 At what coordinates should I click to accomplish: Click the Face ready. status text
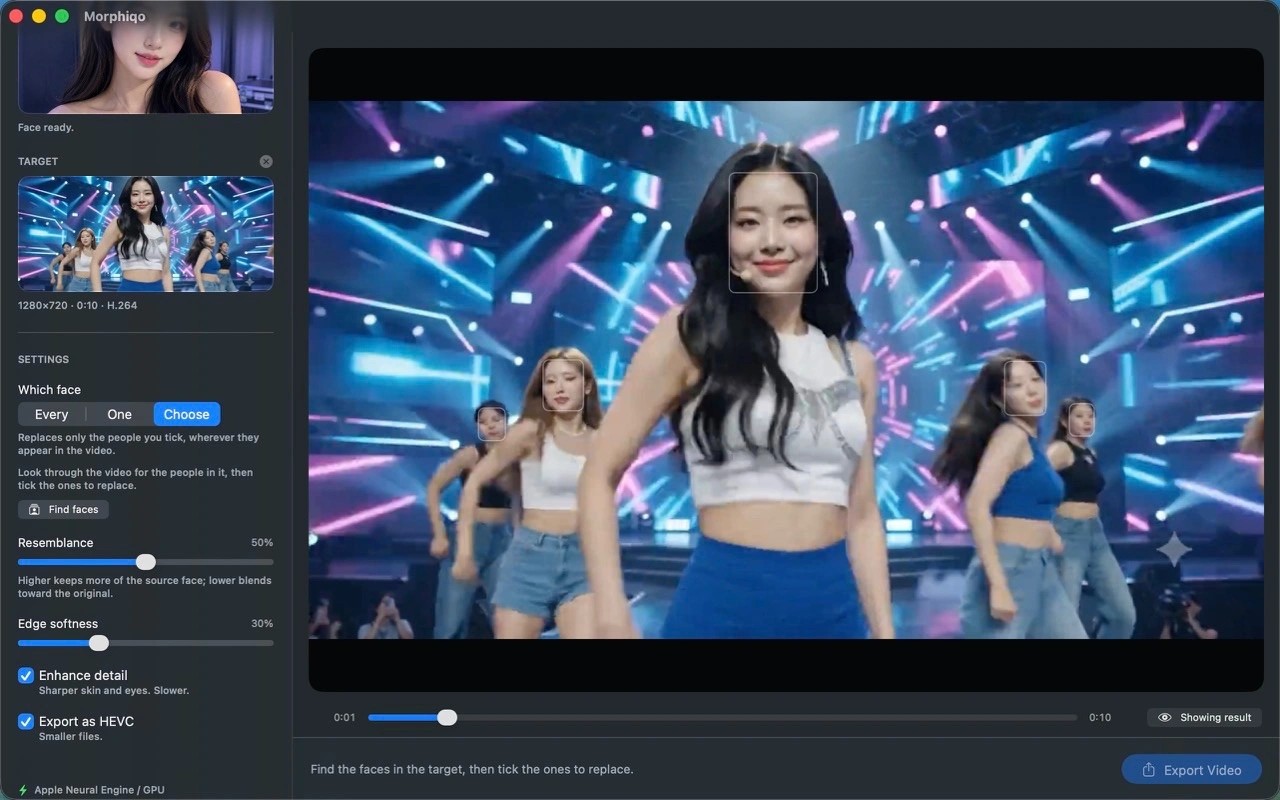[46, 127]
